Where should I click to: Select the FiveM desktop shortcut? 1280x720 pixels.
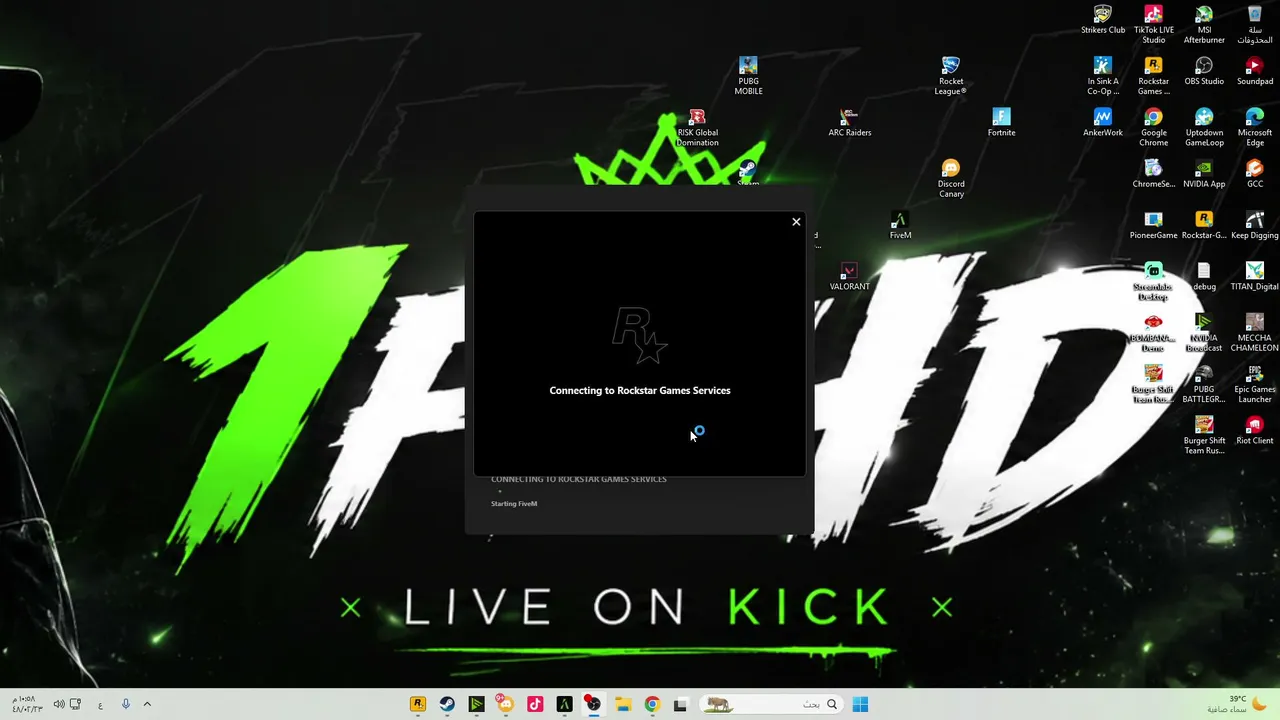point(900,225)
